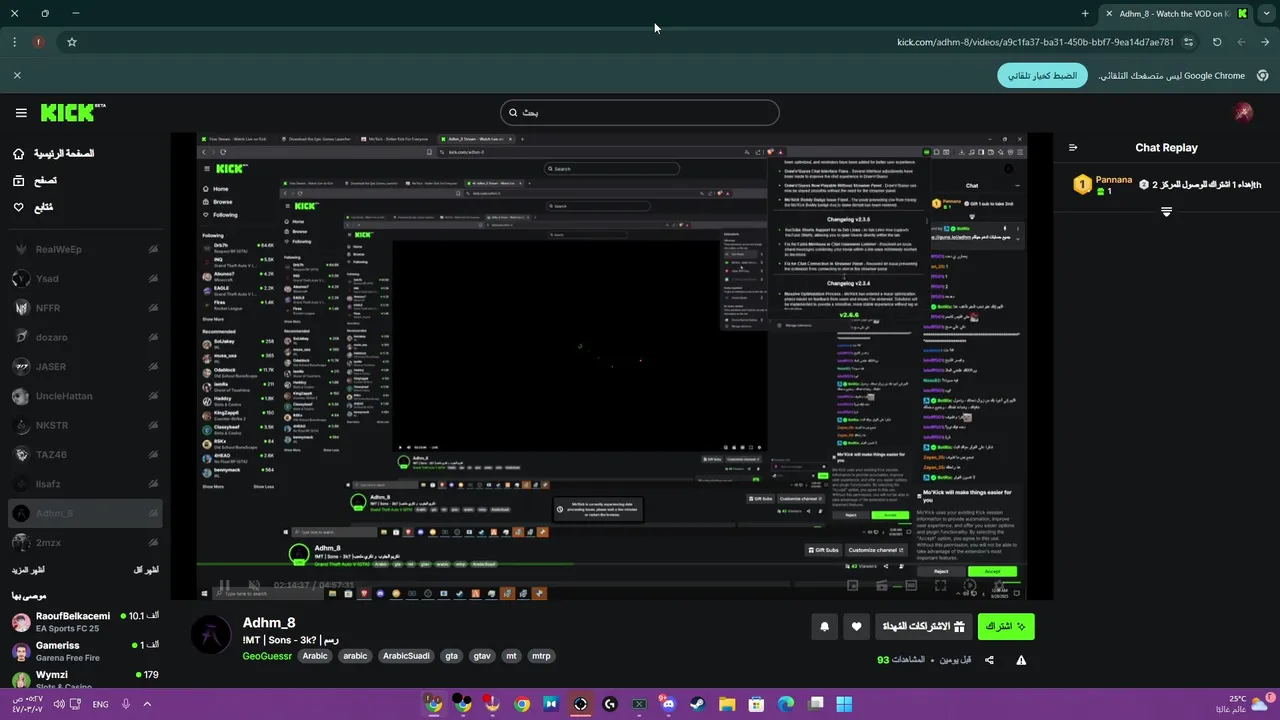Viewport: 1280px width, 720px height.
Task: Click the gift subscriptions button
Action: (x=925, y=627)
